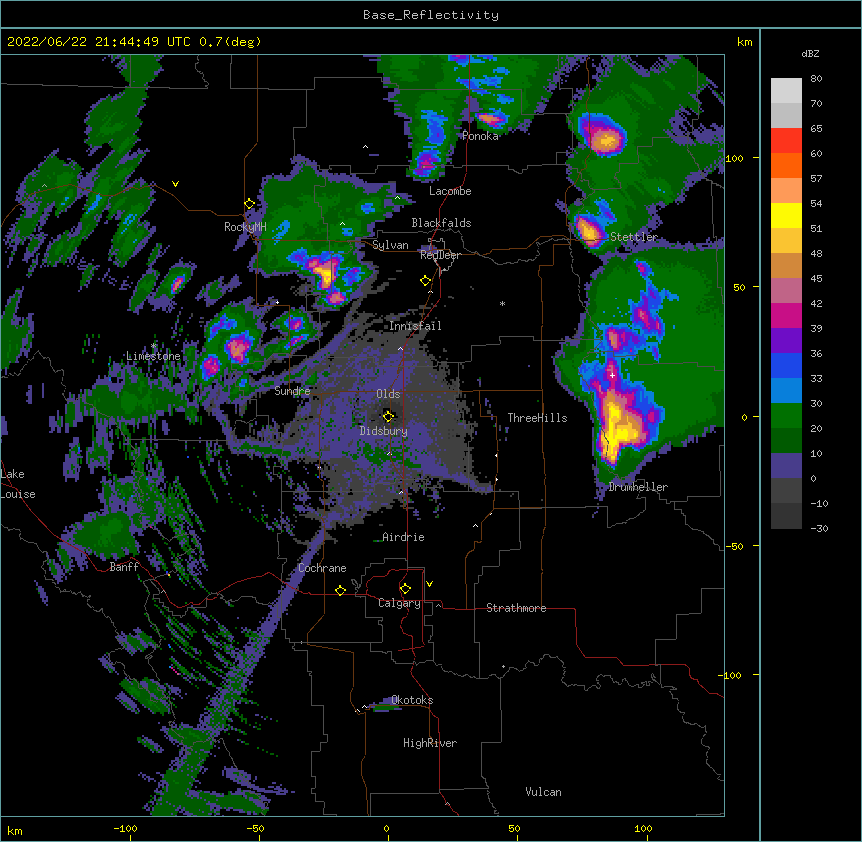Click the white plus marker in the Drumheller storm

[612, 375]
